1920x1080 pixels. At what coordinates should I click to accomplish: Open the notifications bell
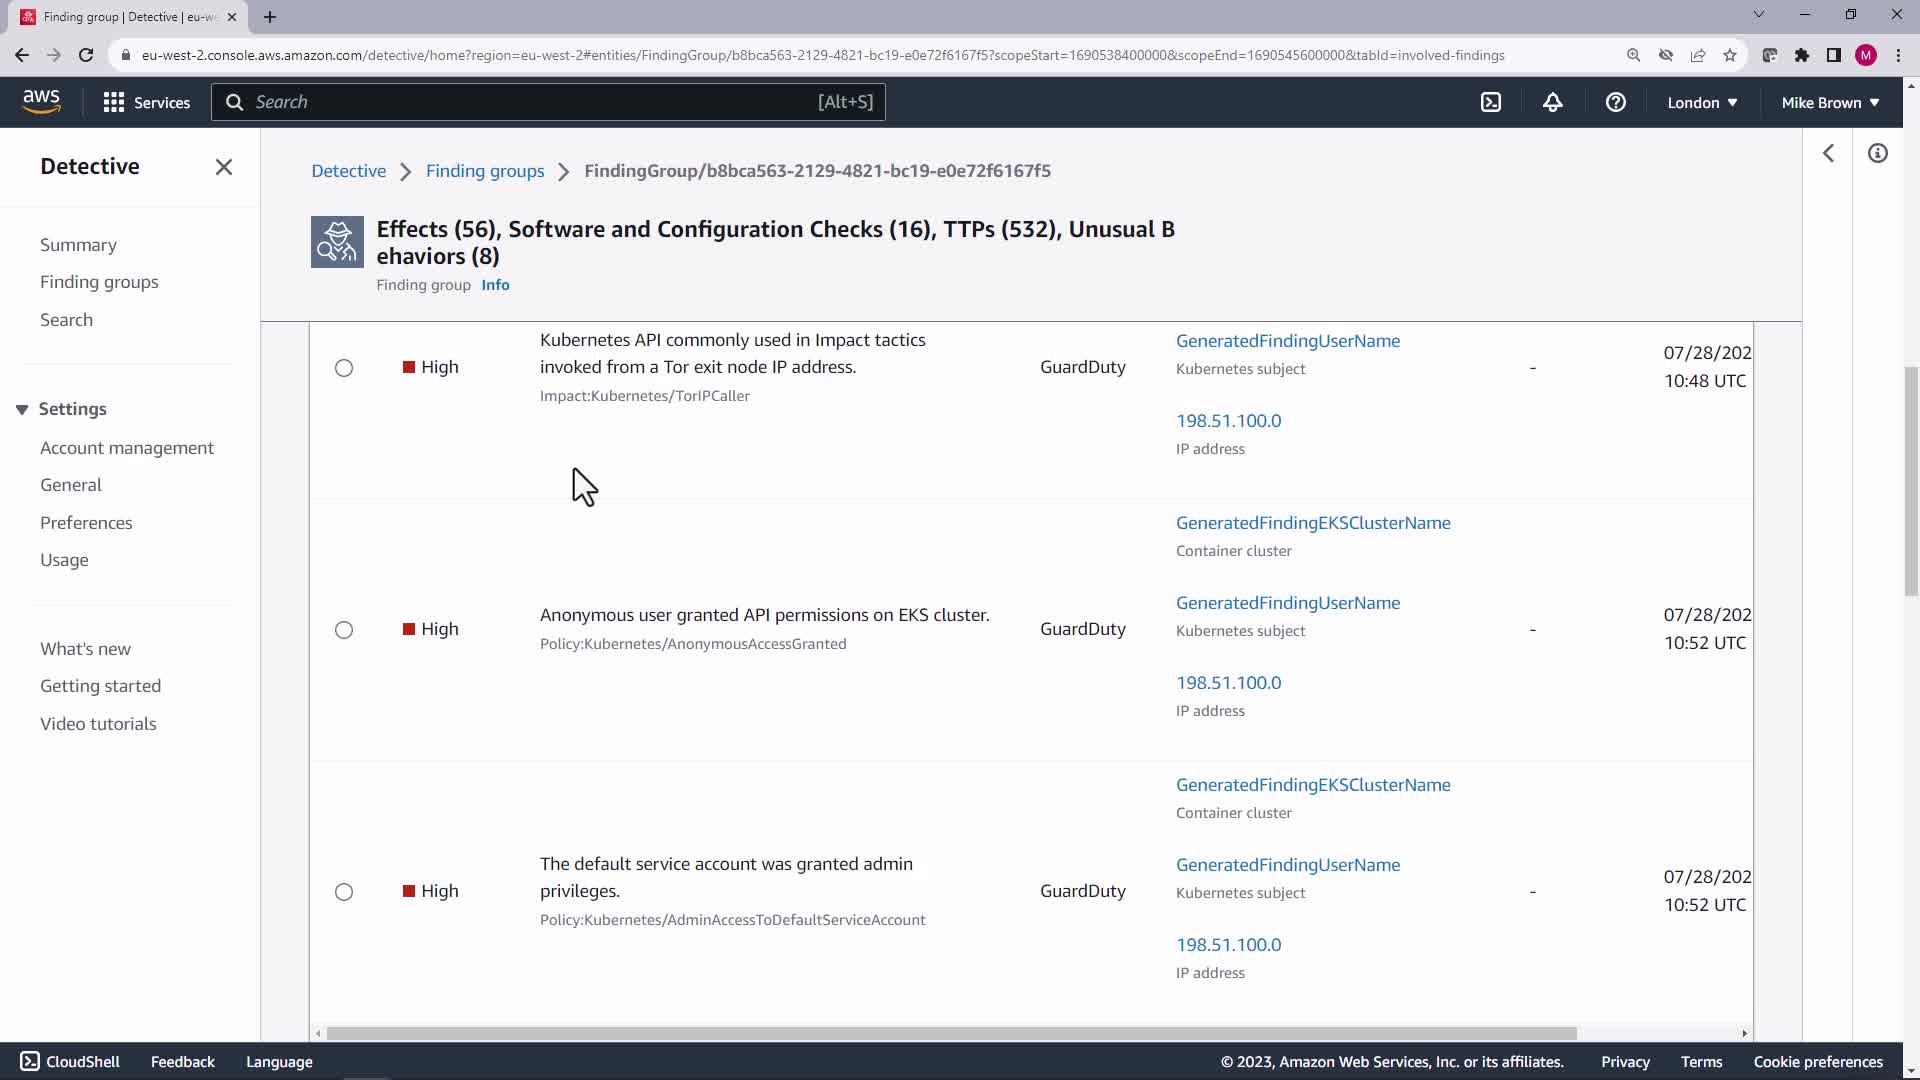pos(1552,102)
